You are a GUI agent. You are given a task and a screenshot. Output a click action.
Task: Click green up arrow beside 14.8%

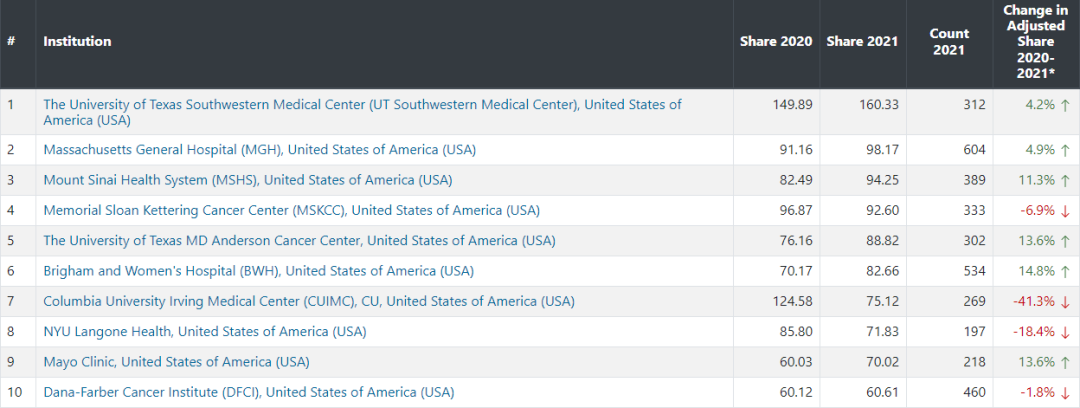1065,271
